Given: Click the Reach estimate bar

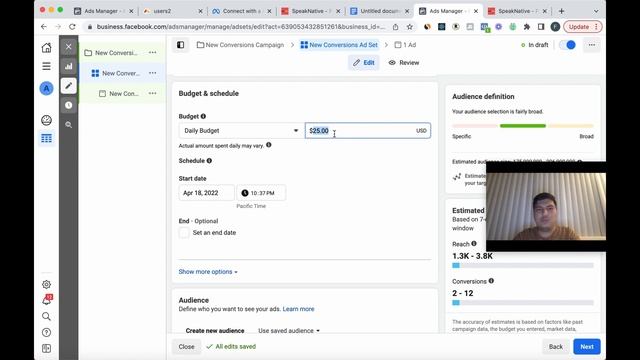Looking at the screenshot, I should tap(523, 265).
